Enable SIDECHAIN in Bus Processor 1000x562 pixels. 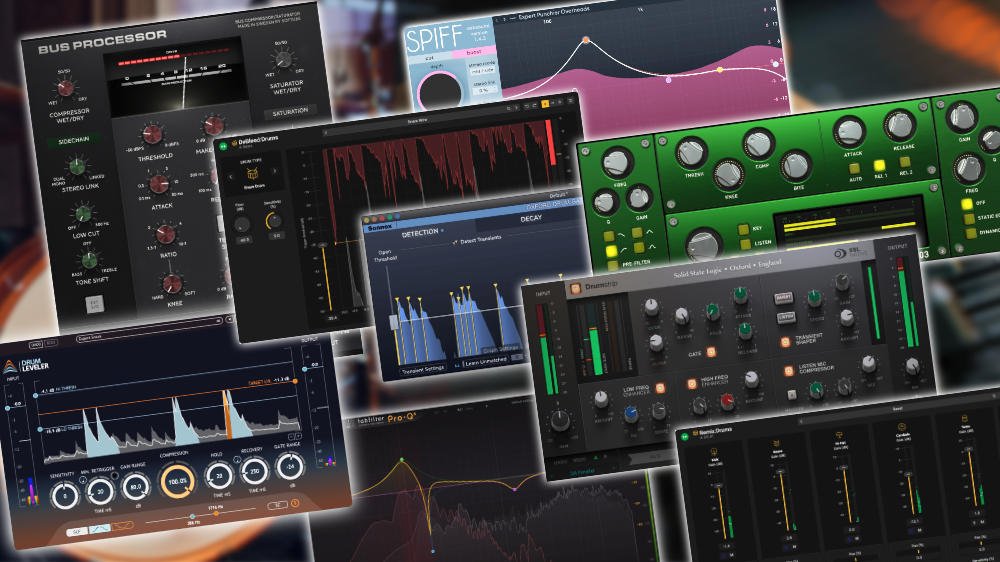[x=74, y=140]
